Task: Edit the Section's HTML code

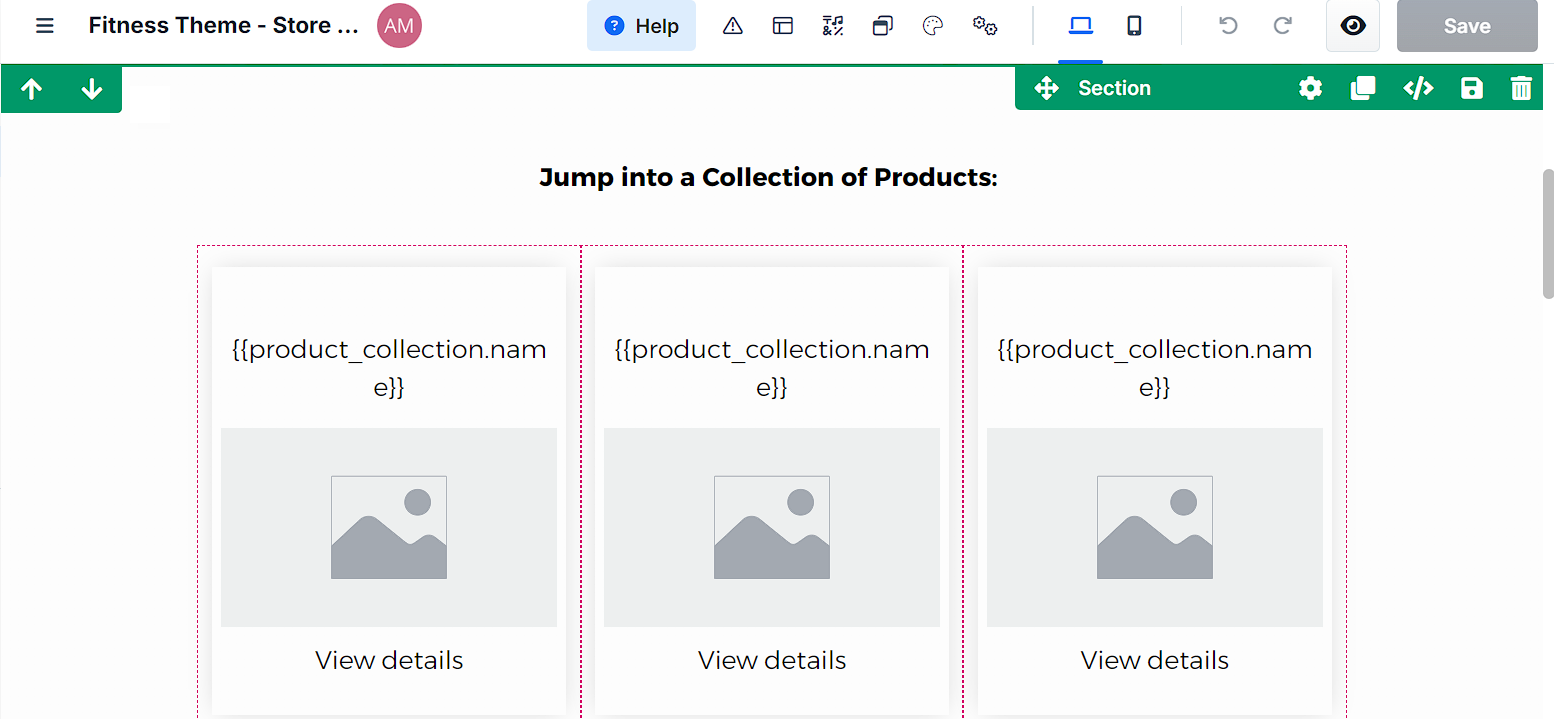Action: pos(1418,88)
